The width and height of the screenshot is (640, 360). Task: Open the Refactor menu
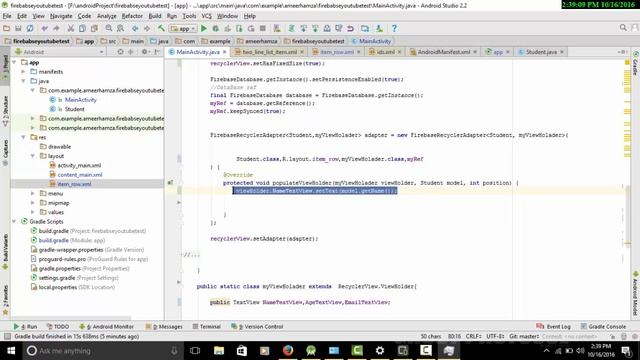click(132, 16)
